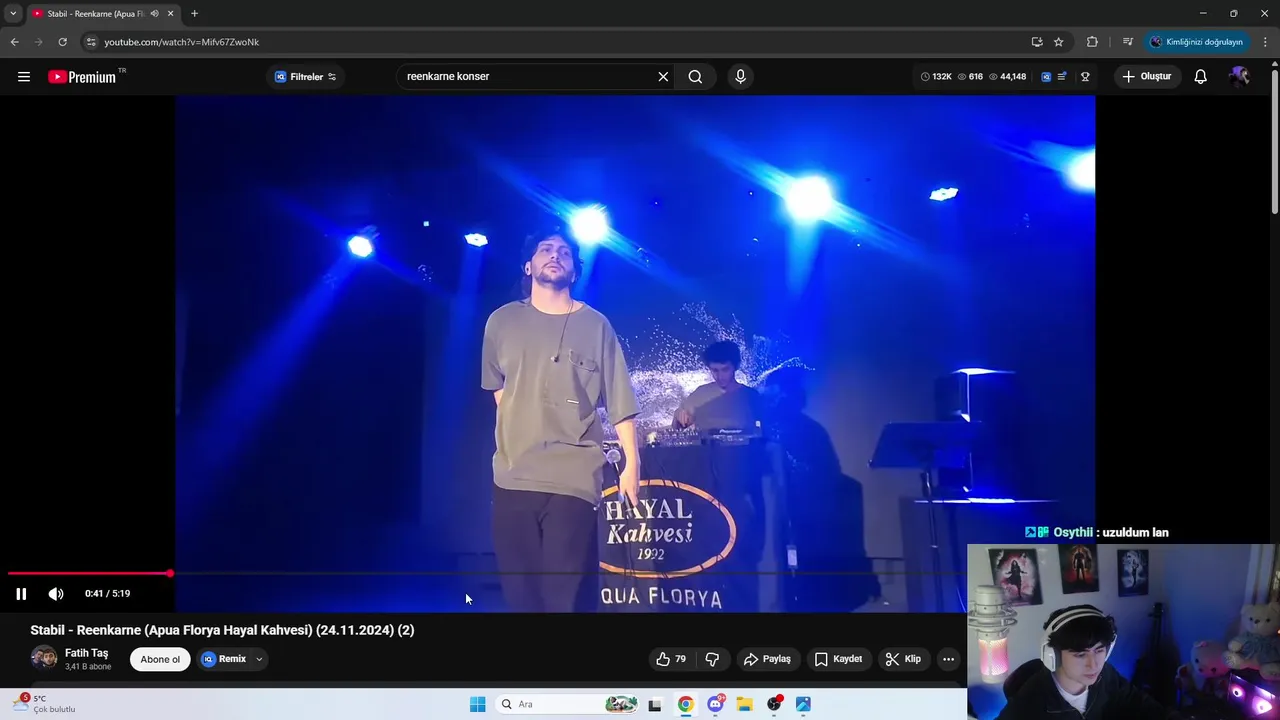Open more actions three-dot menu

coord(948,659)
